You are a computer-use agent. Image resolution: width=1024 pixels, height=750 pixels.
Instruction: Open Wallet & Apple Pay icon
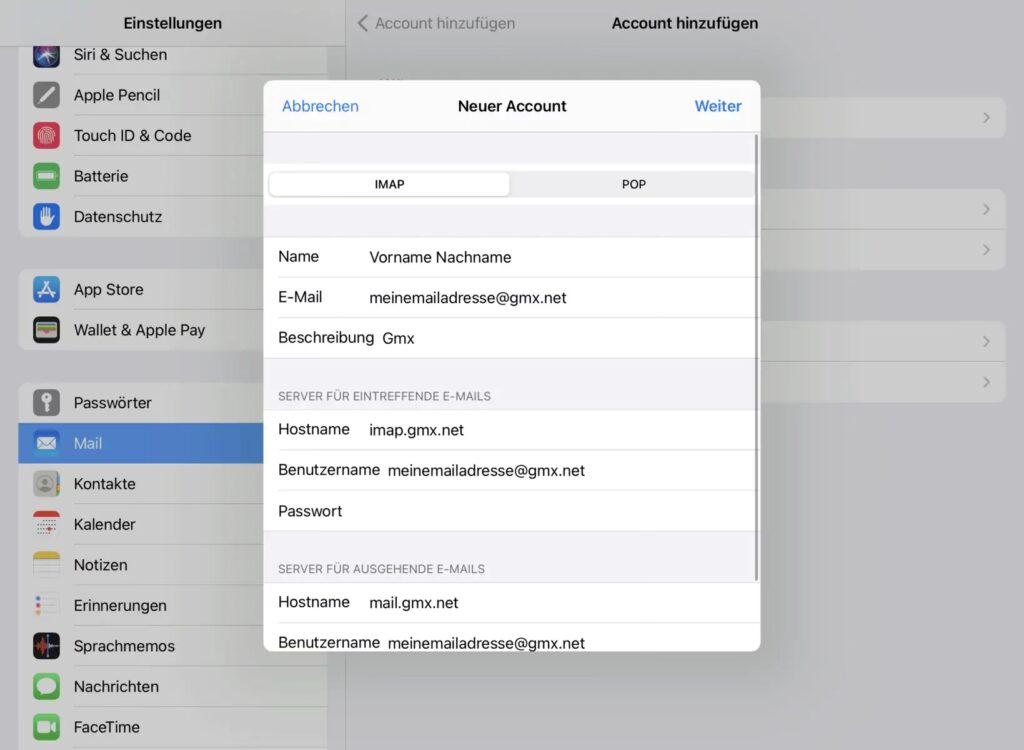(x=46, y=330)
